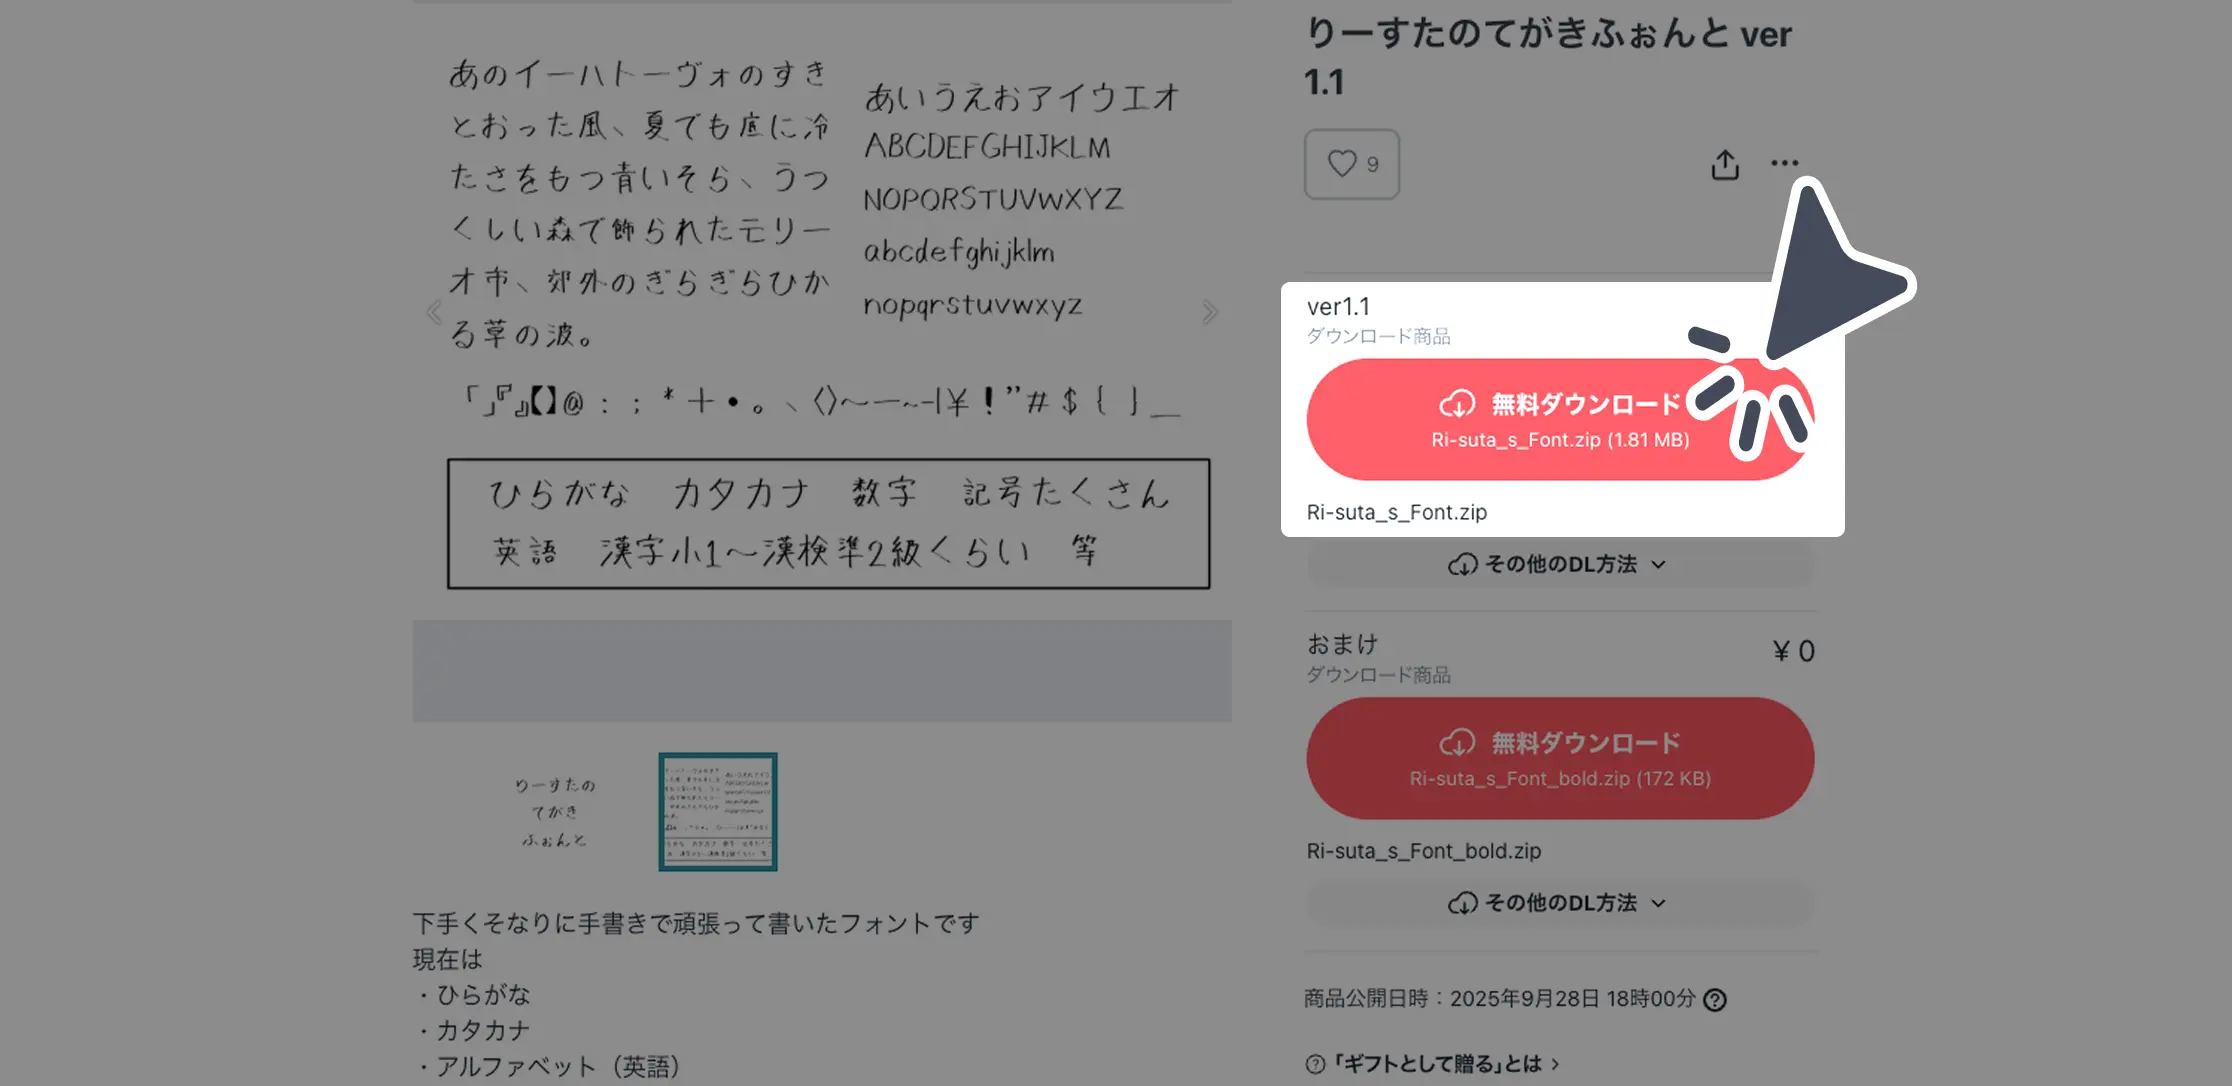Open the Ri-suta_s_Font_bold.zip file link
The height and width of the screenshot is (1086, 2232).
pos(1424,850)
